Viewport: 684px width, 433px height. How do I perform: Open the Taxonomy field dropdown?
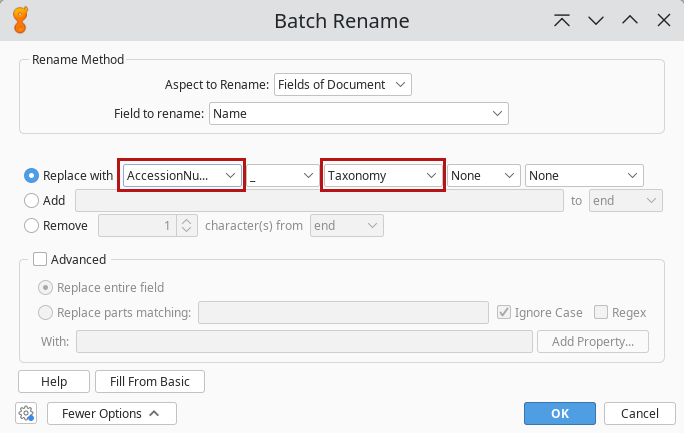382,175
